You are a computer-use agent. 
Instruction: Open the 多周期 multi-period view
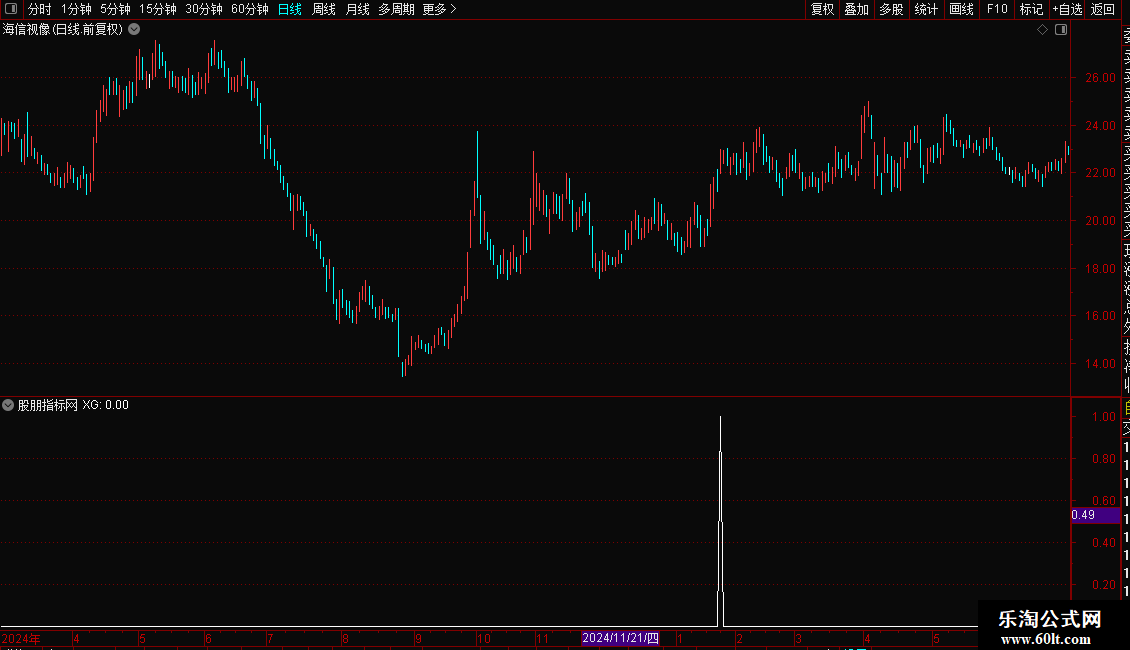pyautogui.click(x=396, y=9)
